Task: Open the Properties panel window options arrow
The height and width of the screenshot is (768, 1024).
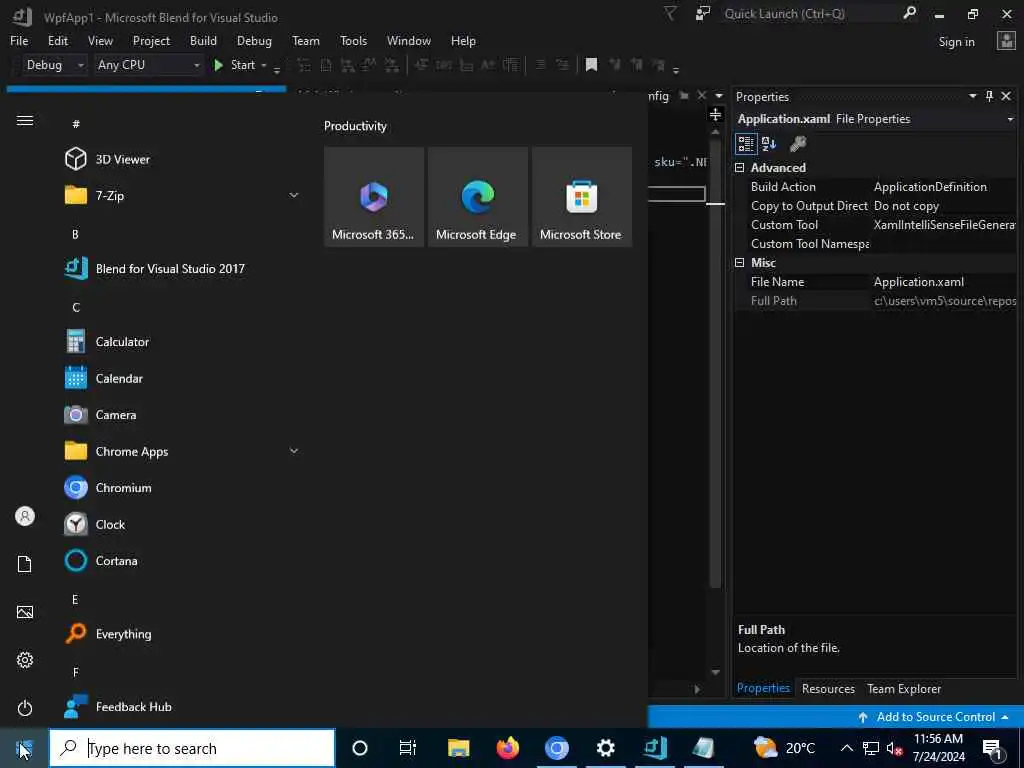Action: click(x=972, y=96)
